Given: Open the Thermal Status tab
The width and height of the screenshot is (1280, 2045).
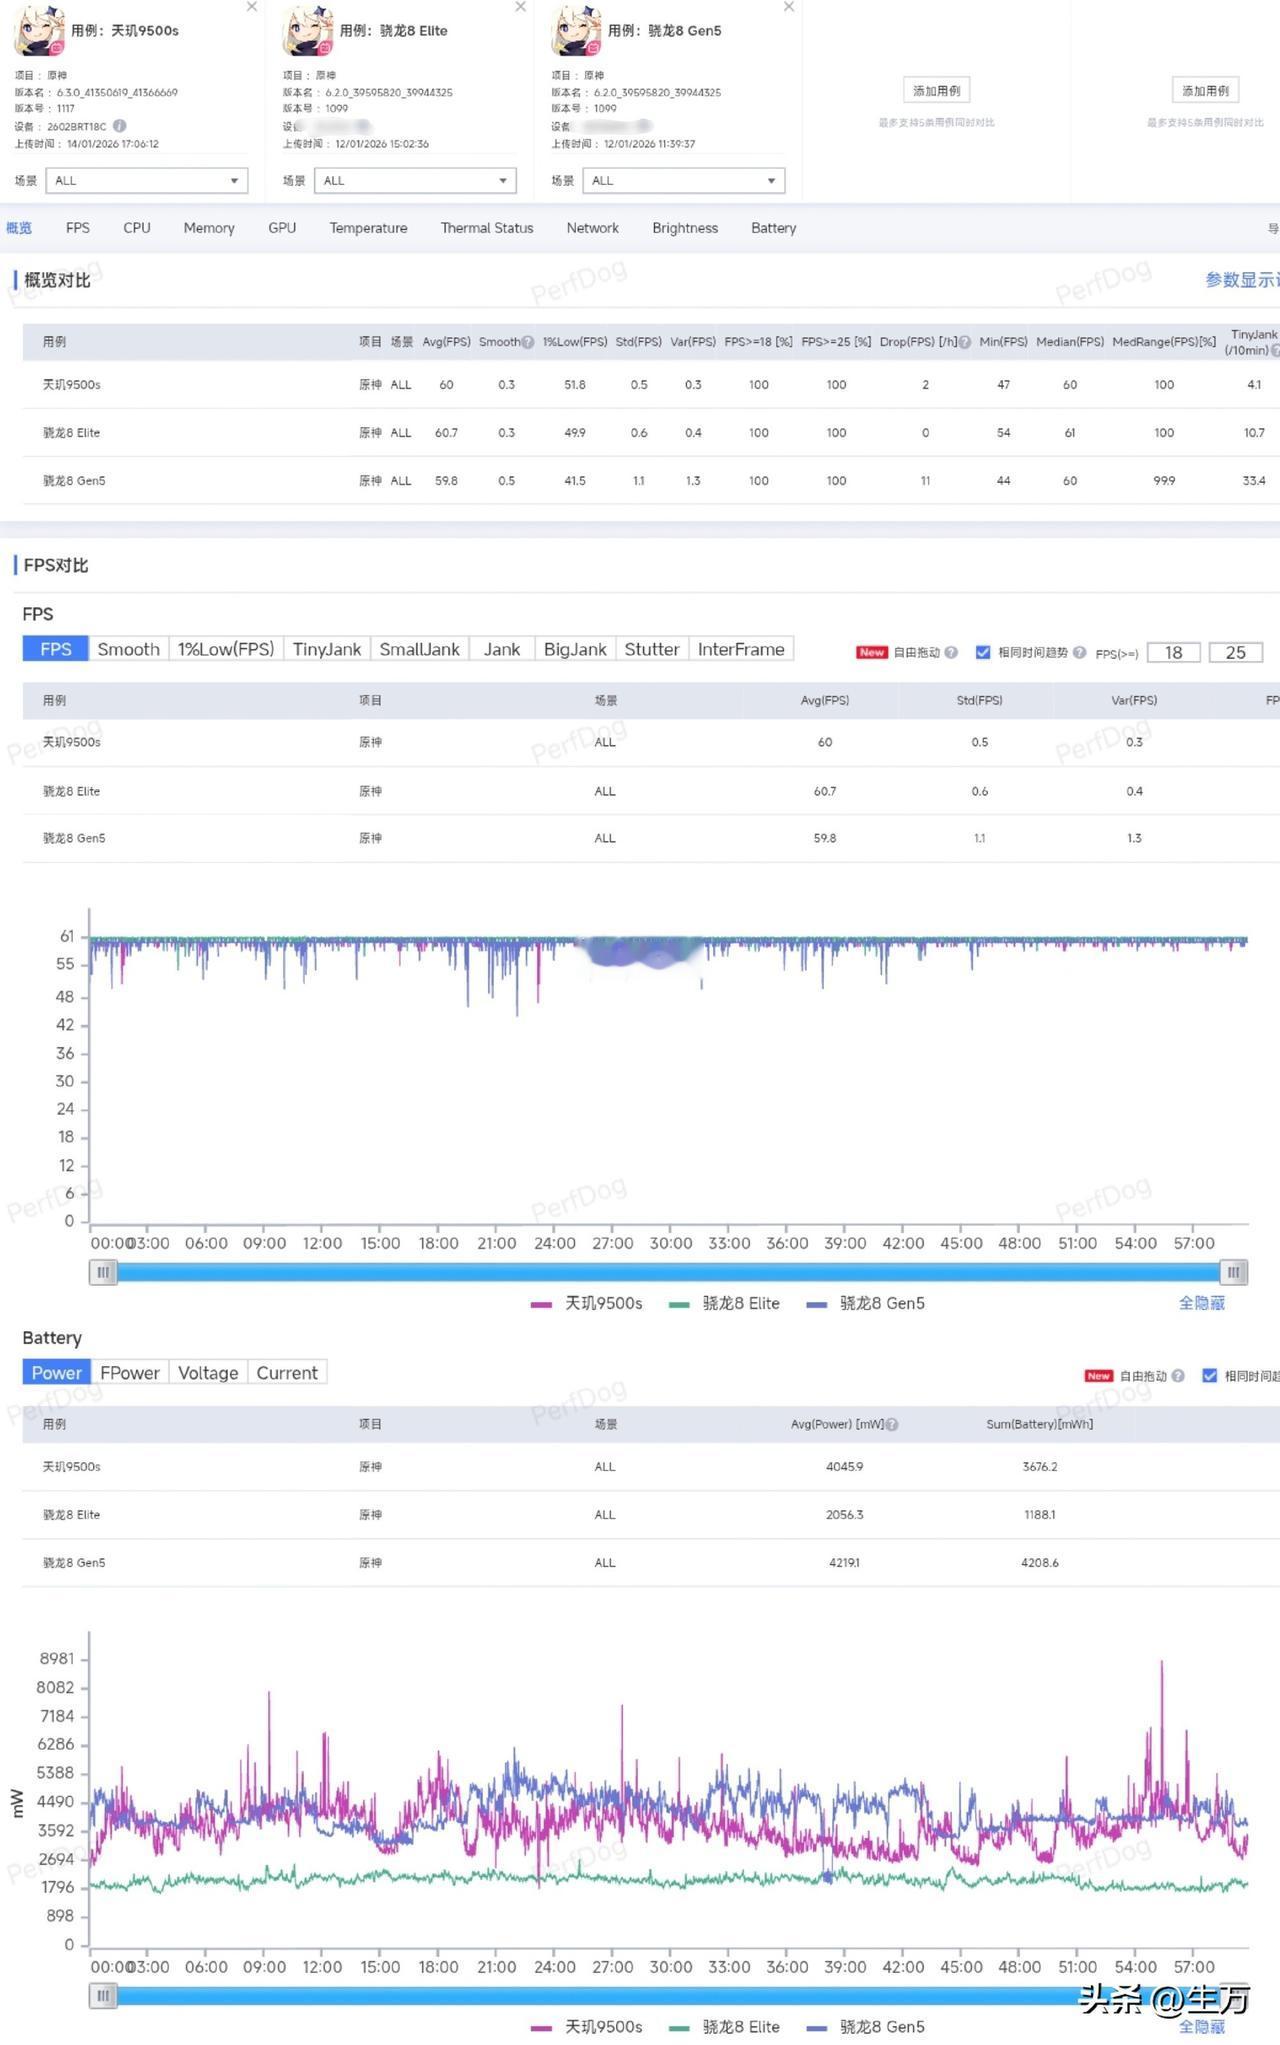Looking at the screenshot, I should [x=487, y=228].
